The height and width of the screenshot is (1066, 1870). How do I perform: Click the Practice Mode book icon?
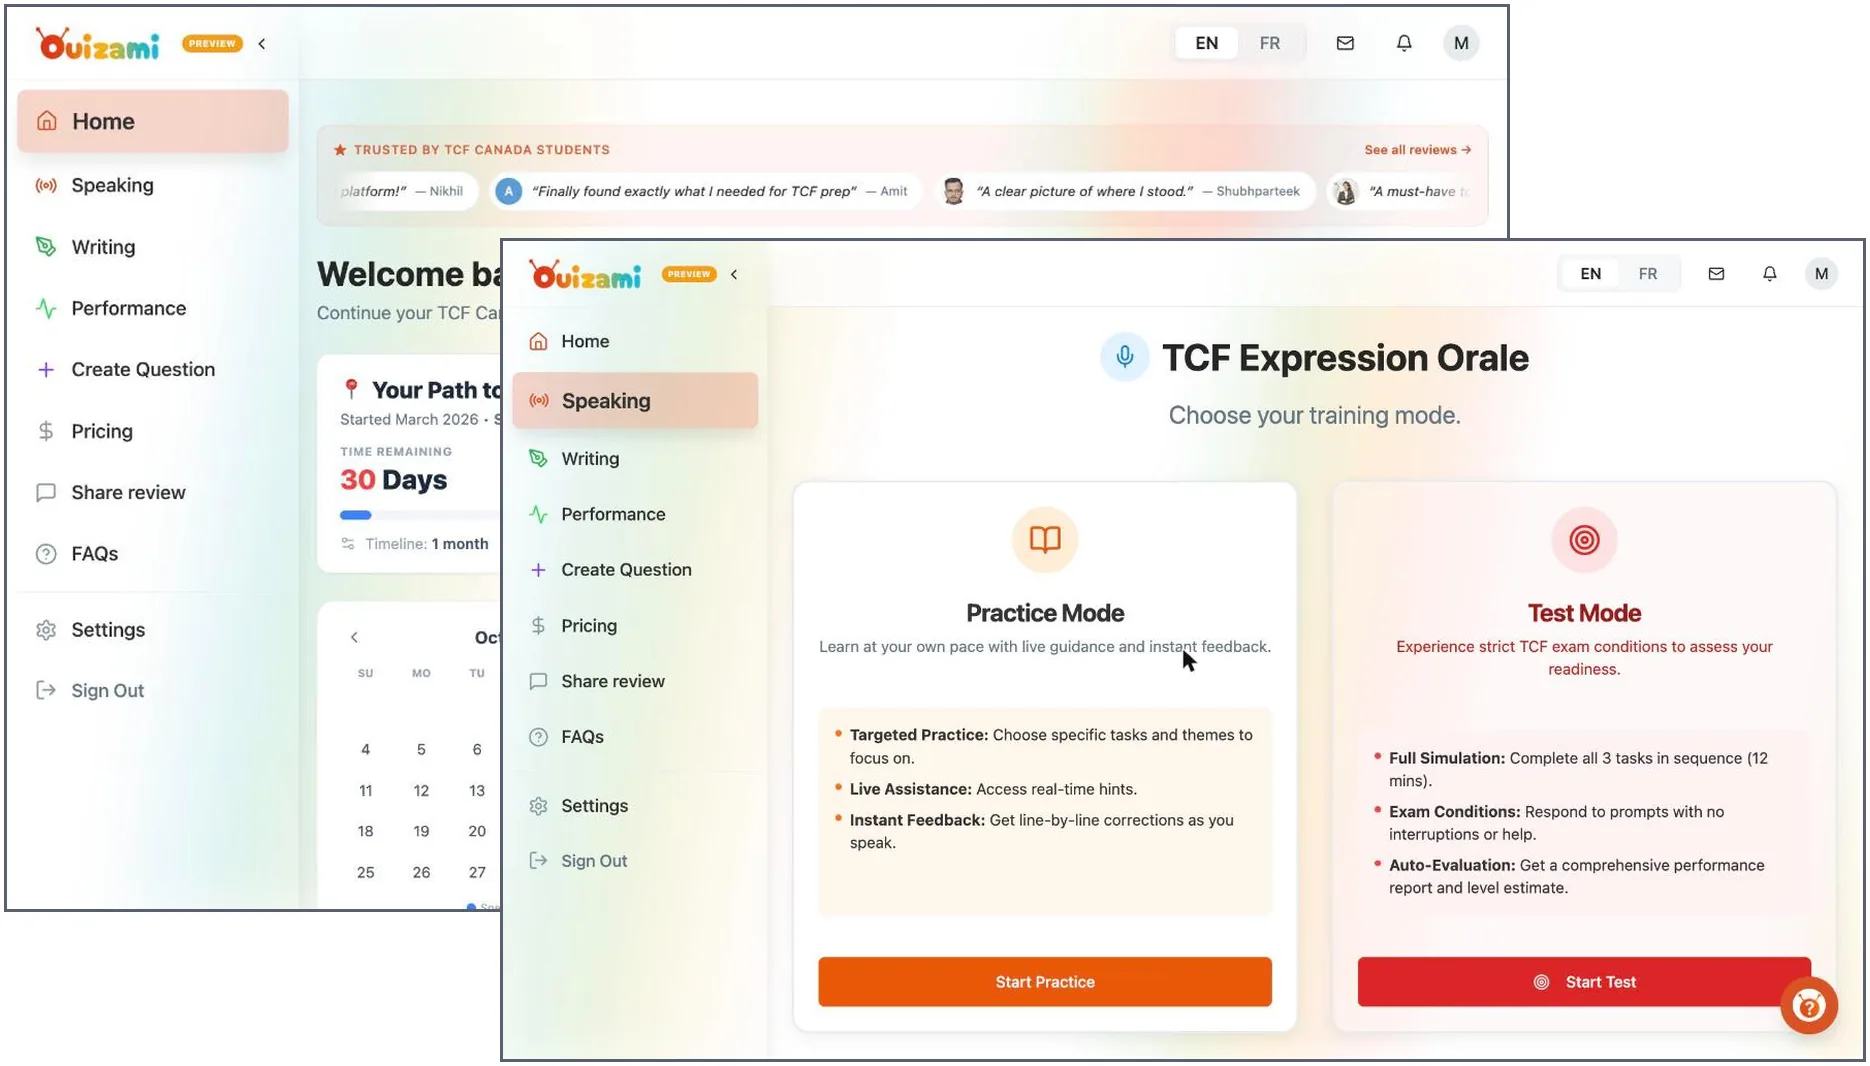1045,540
